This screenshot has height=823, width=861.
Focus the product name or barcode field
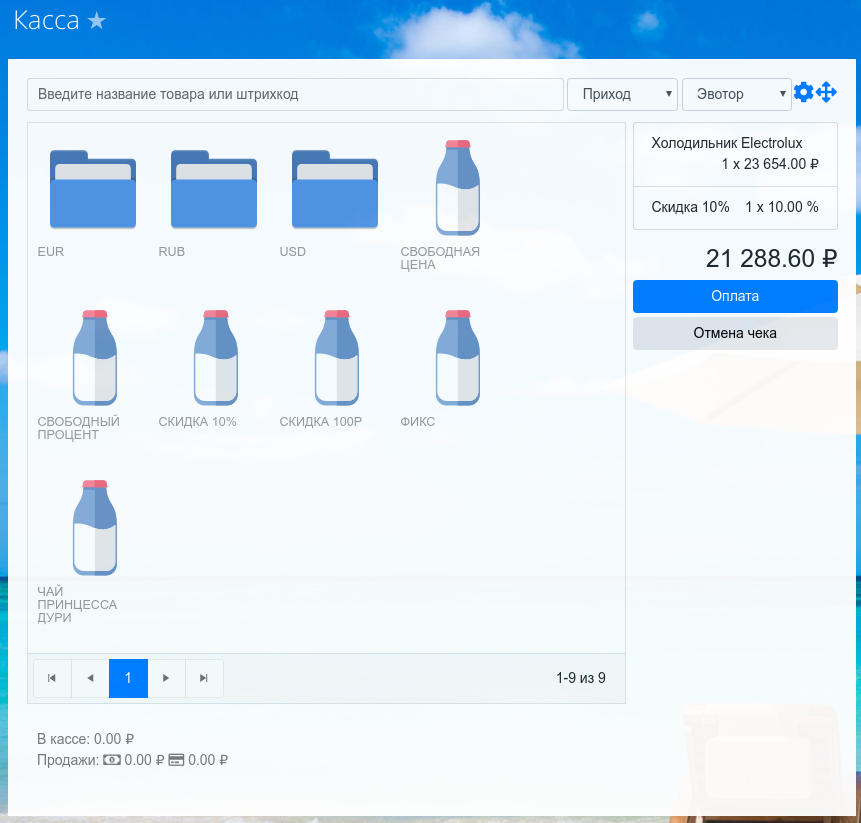pos(295,94)
